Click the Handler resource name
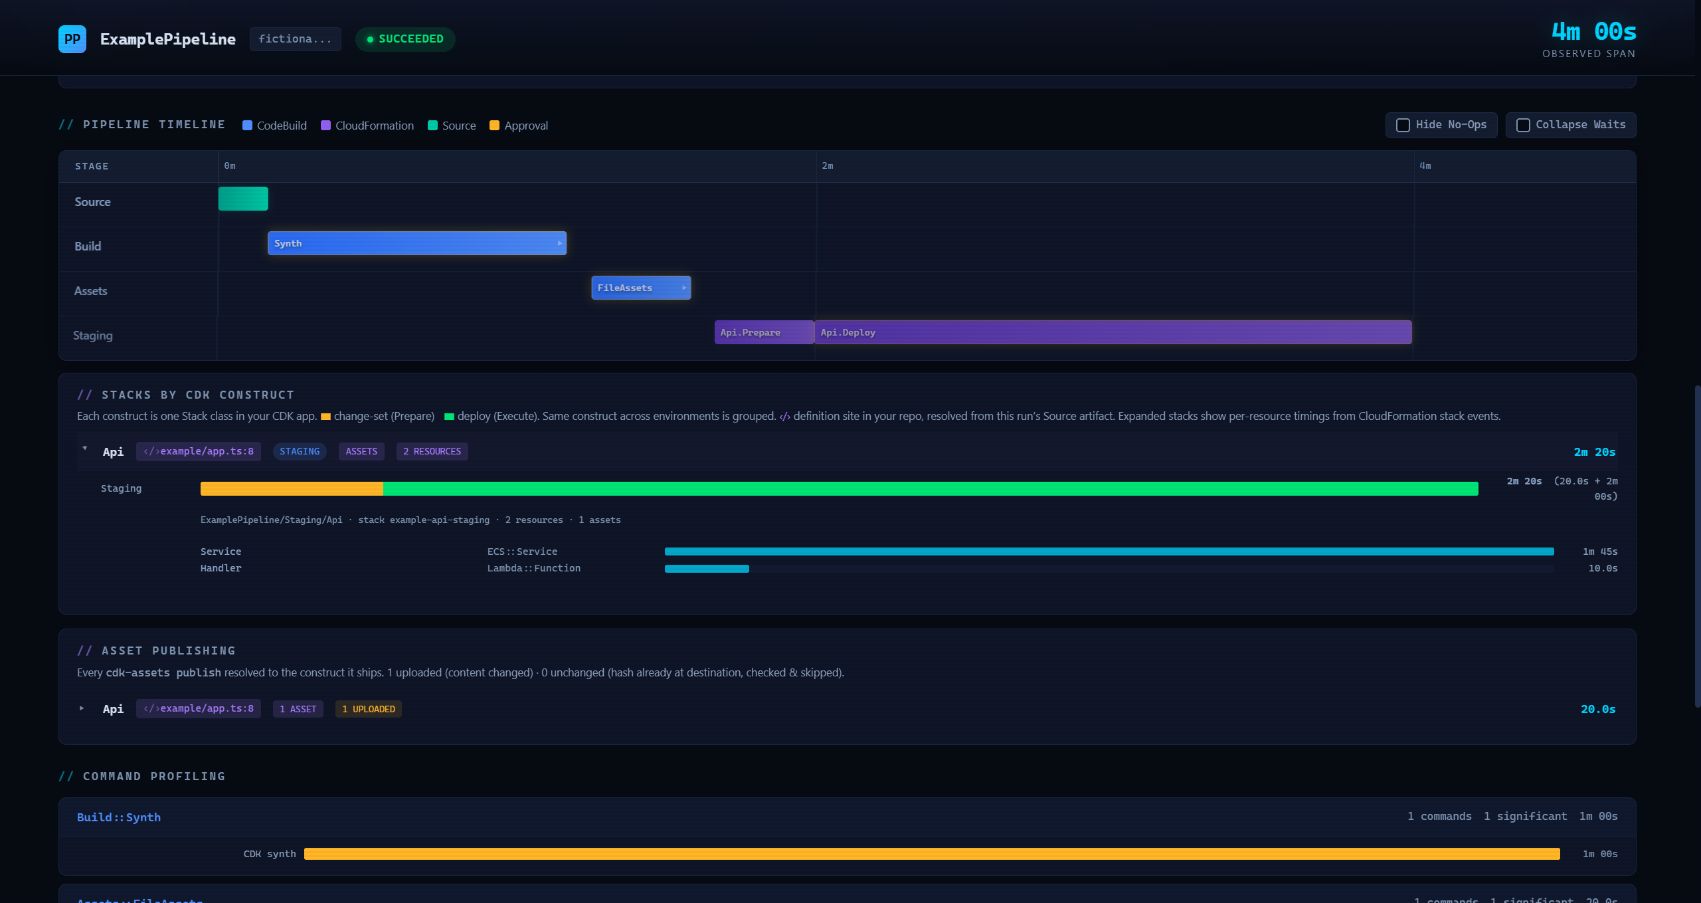 tap(221, 568)
